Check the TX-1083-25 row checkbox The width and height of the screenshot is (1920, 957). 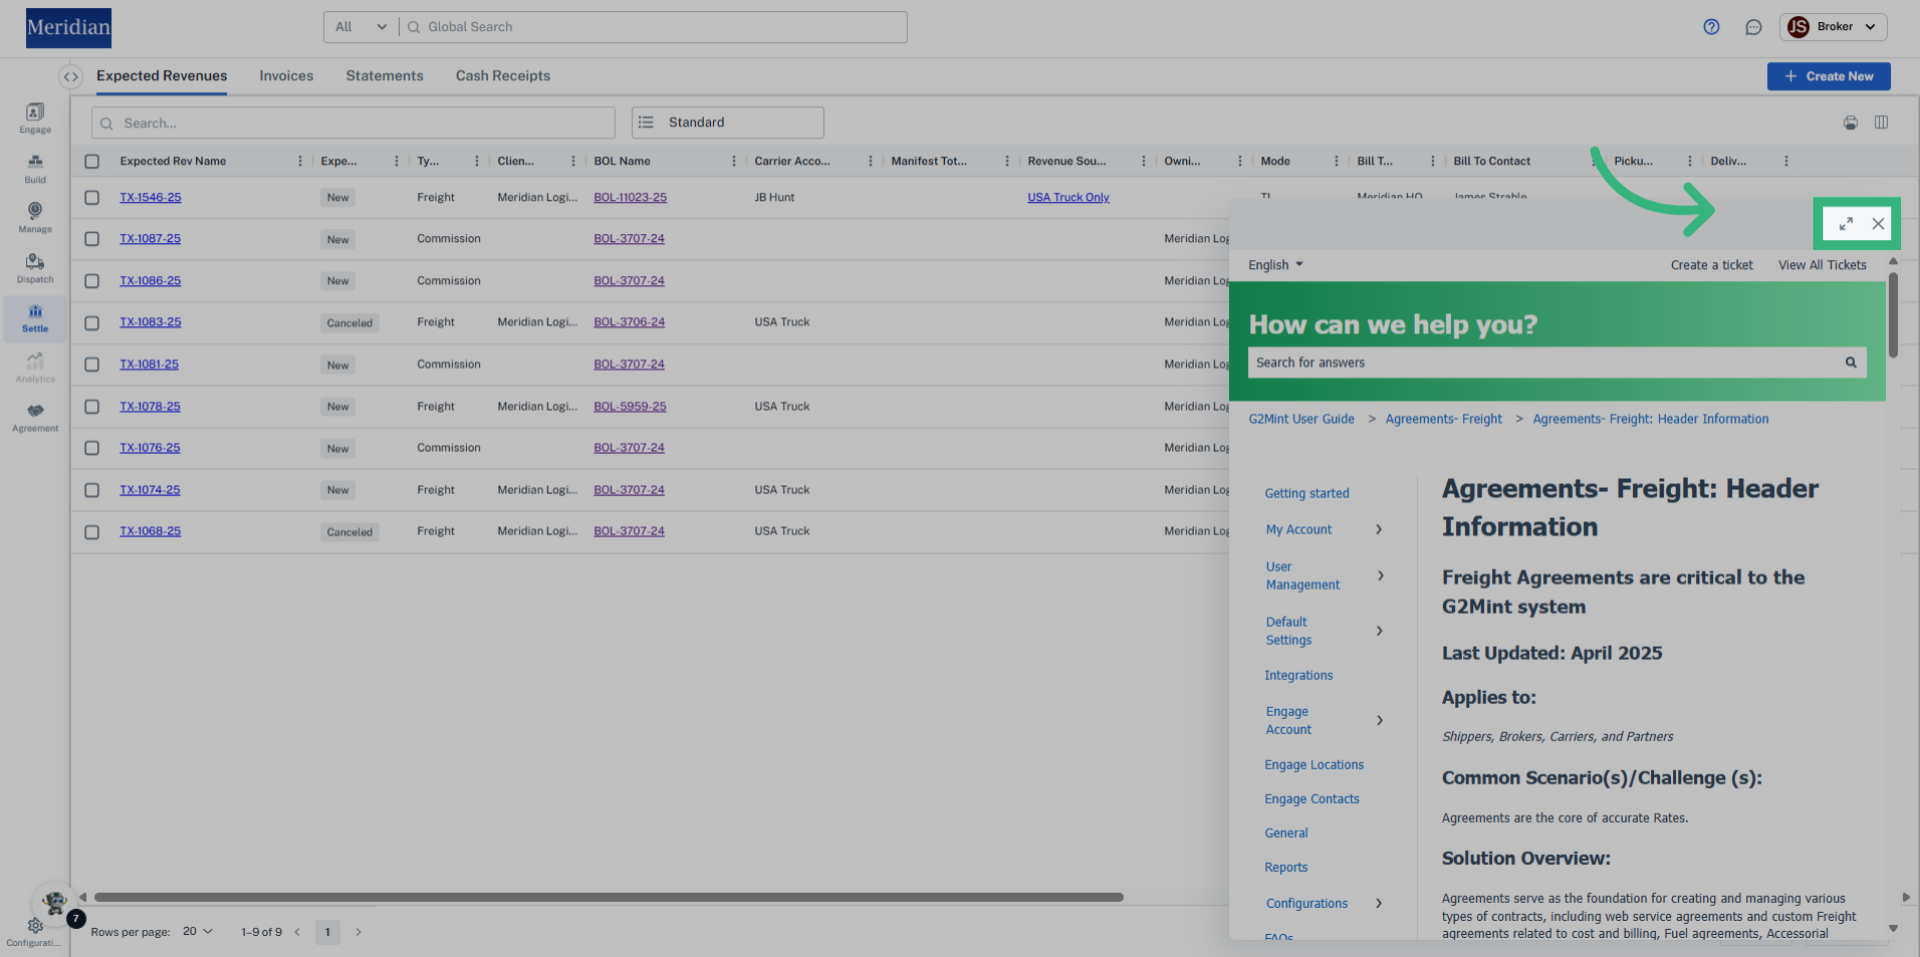click(x=92, y=323)
